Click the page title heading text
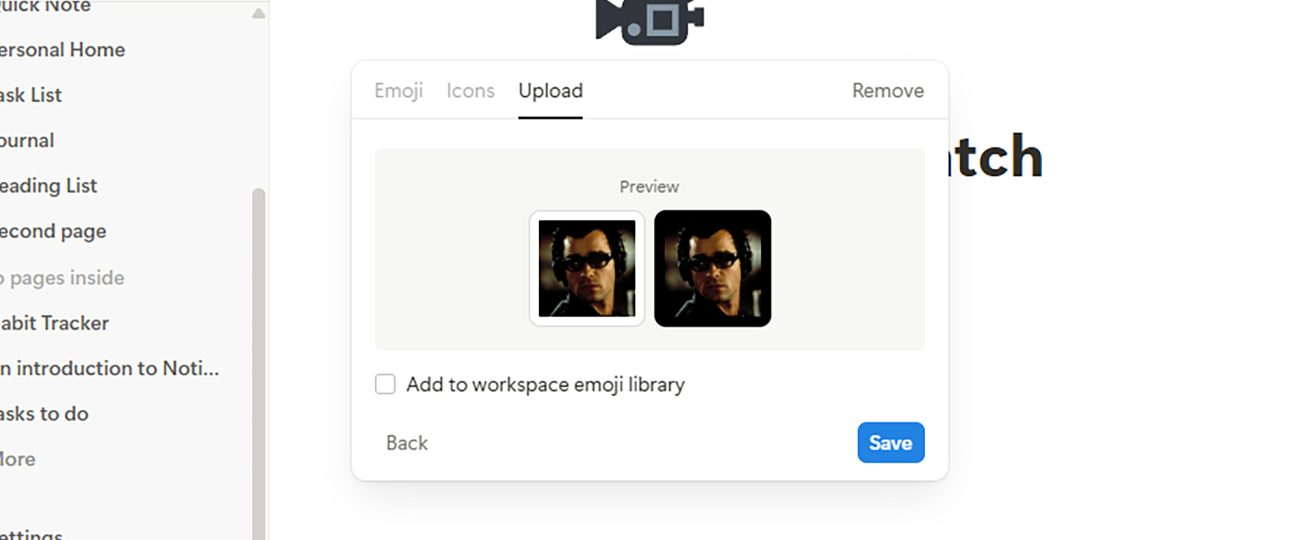 pyautogui.click(x=995, y=156)
